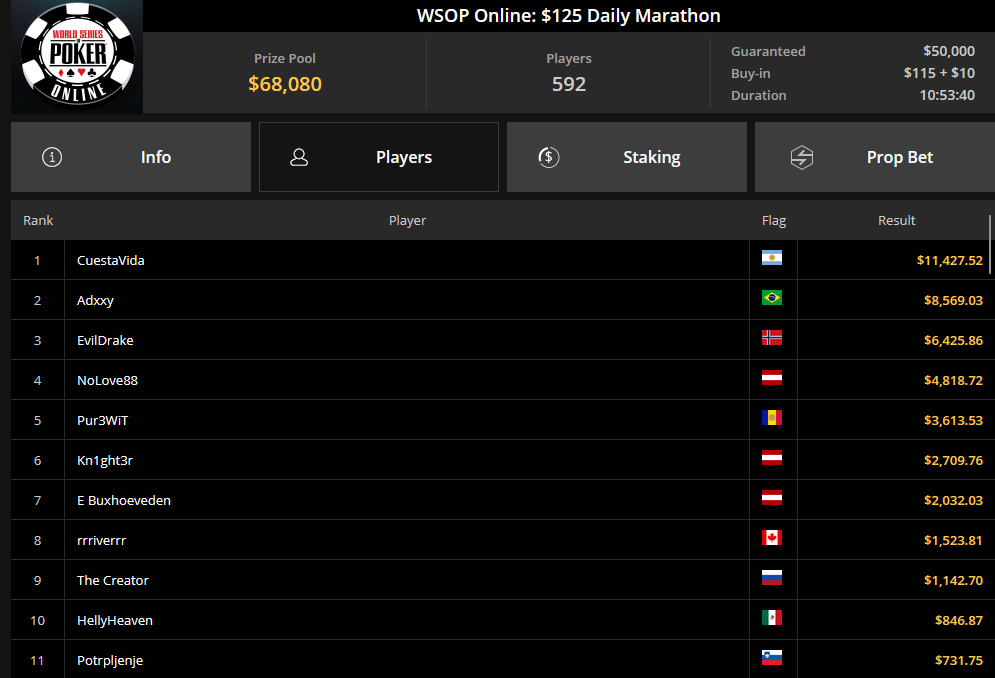Screen dimensions: 995x678
Task: Click the $2,032.03 result
Action: click(x=953, y=500)
